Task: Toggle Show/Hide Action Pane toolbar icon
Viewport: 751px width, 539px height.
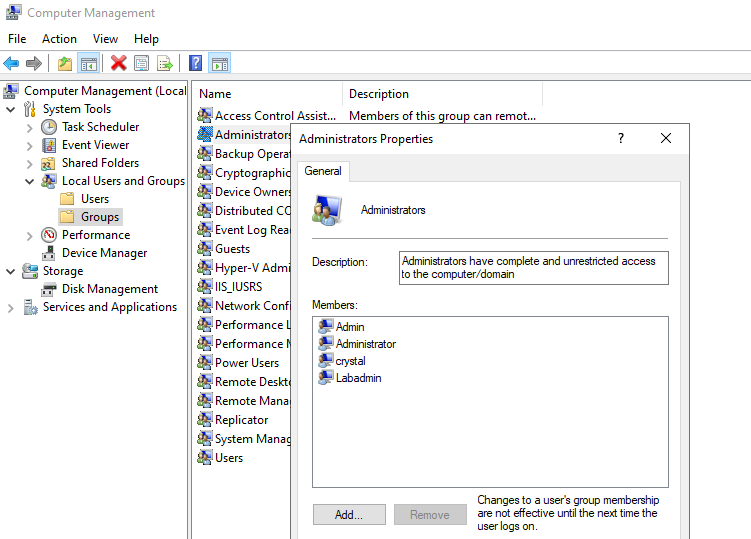Action: [x=220, y=63]
